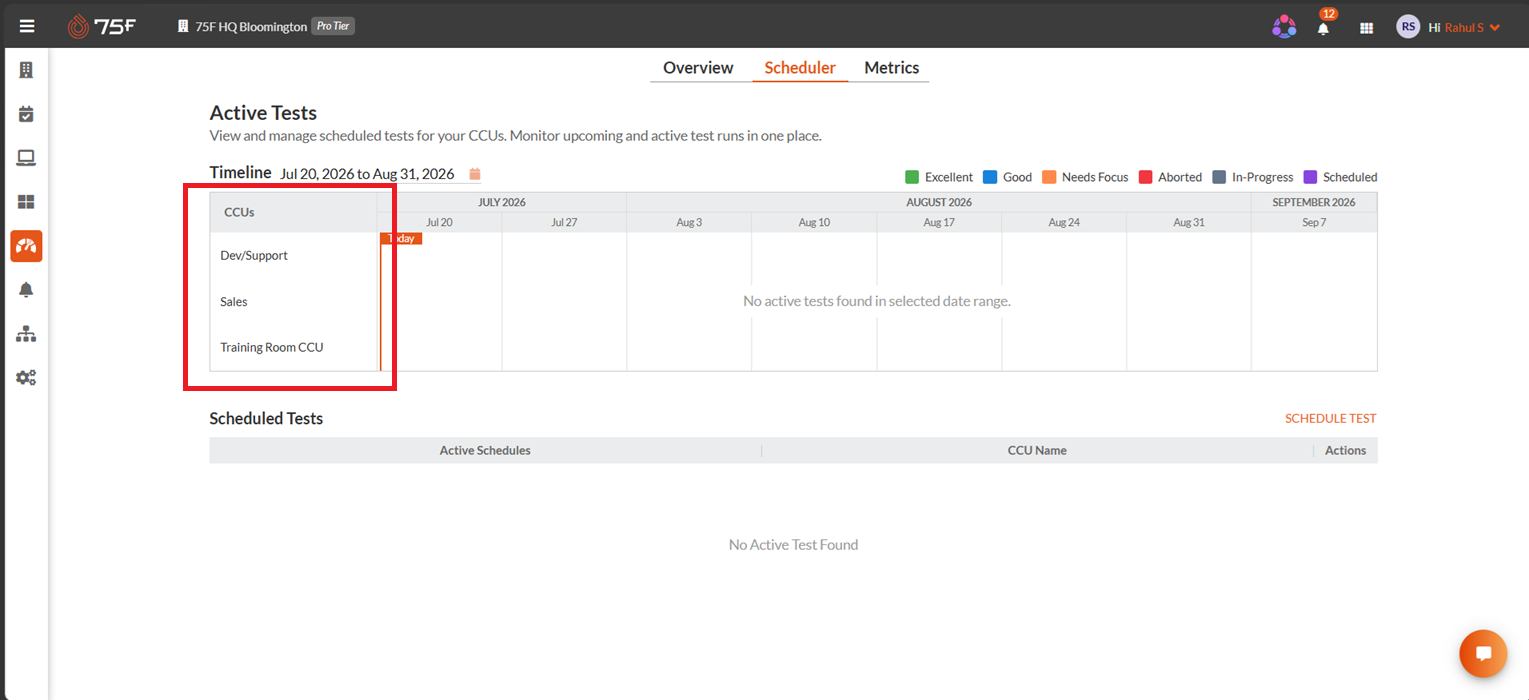This screenshot has width=1529, height=700.
Task: Switch to the Overview tab
Action: (x=698, y=68)
